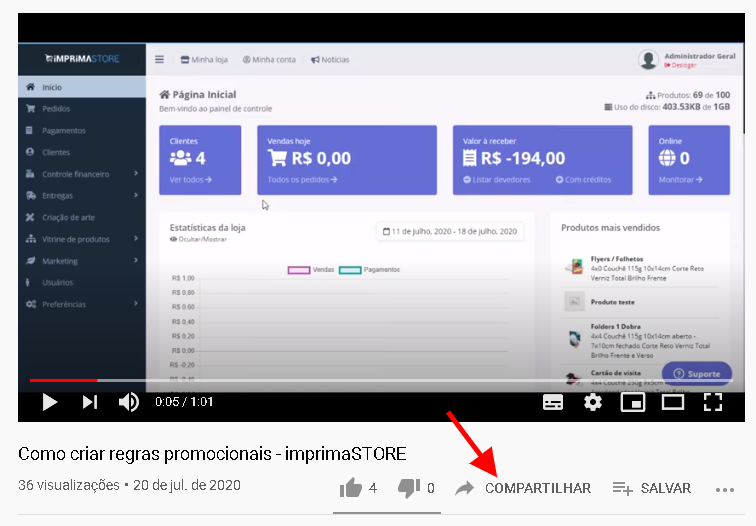Click Com créditos link
The image size is (756, 526).
tap(583, 179)
